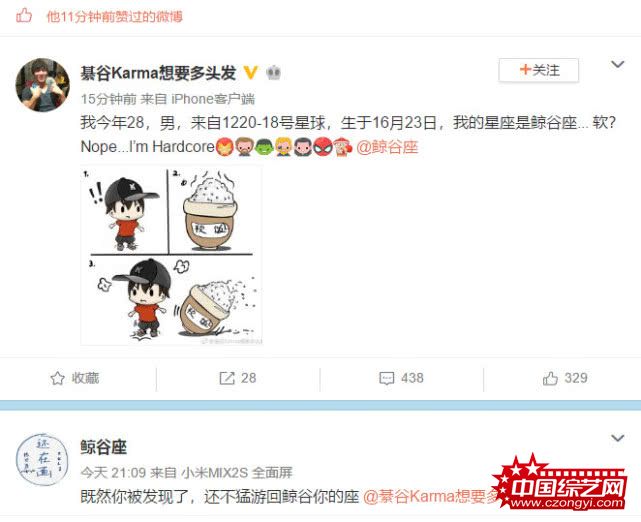Open comments icon showing 438
This screenshot has height=522, width=641.
(x=401, y=378)
